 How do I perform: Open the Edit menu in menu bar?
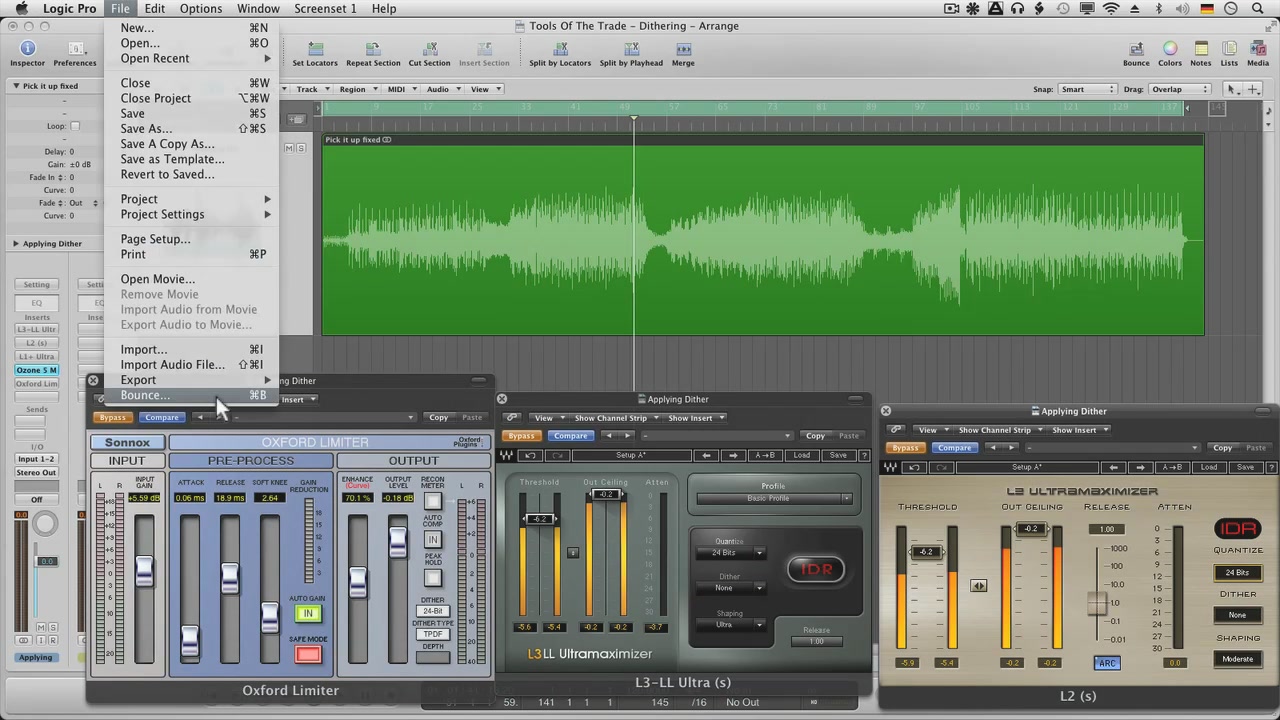click(x=154, y=8)
